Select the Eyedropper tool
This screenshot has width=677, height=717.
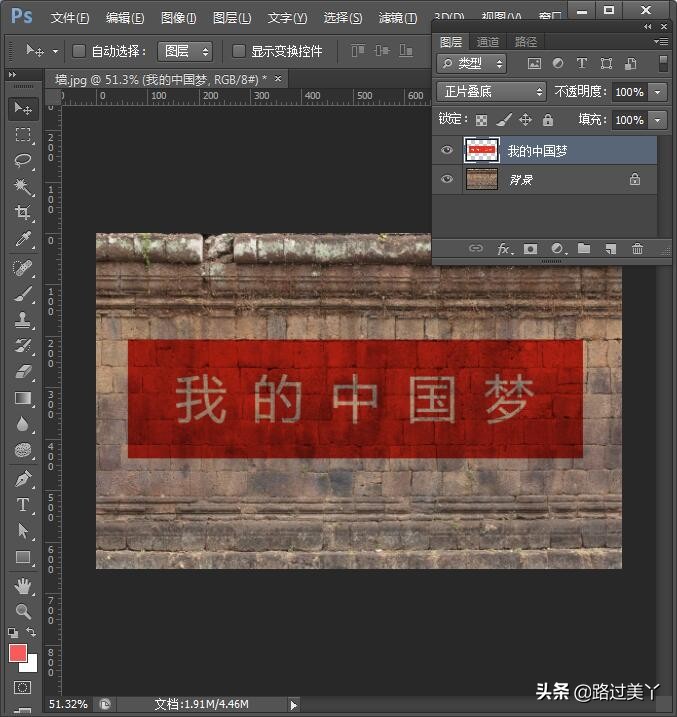23,238
